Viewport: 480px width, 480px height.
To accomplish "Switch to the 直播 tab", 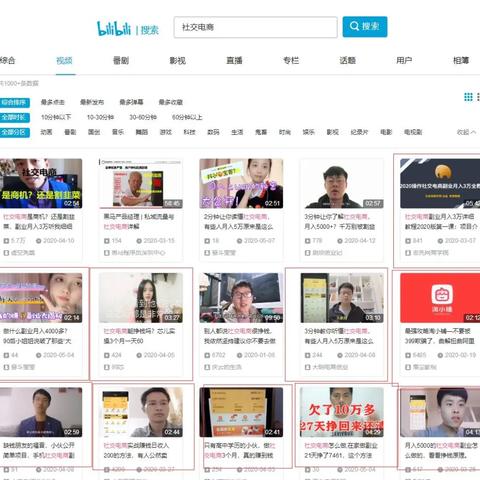I will click(234, 60).
